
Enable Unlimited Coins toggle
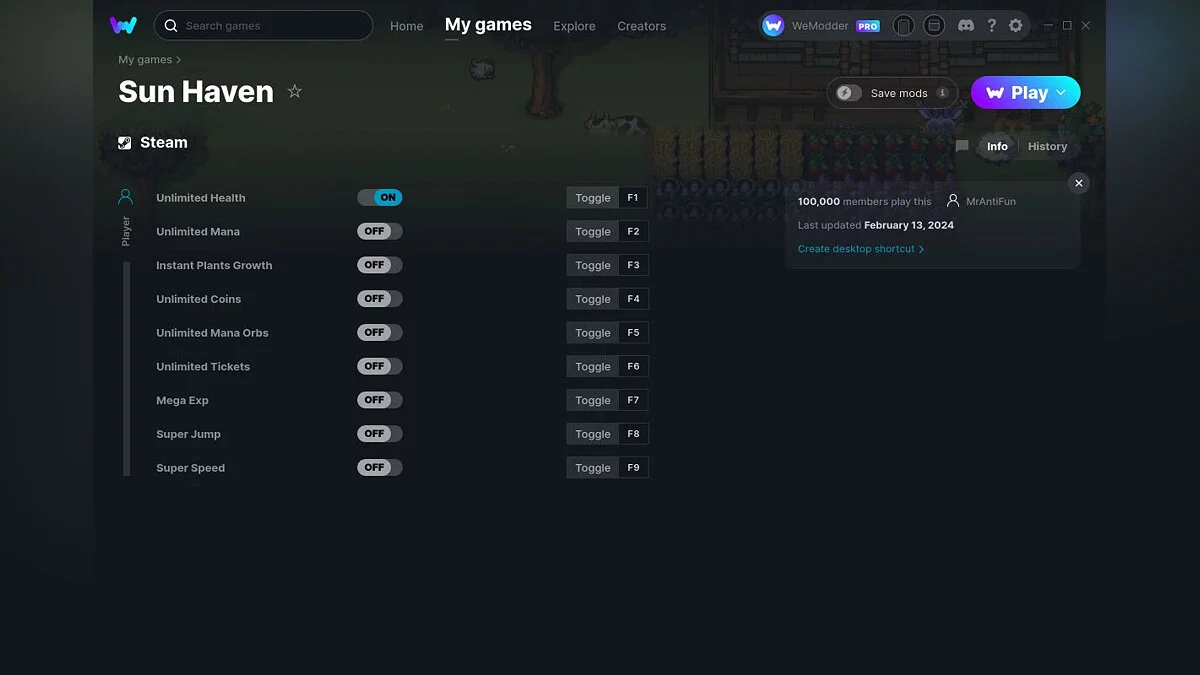(x=380, y=299)
